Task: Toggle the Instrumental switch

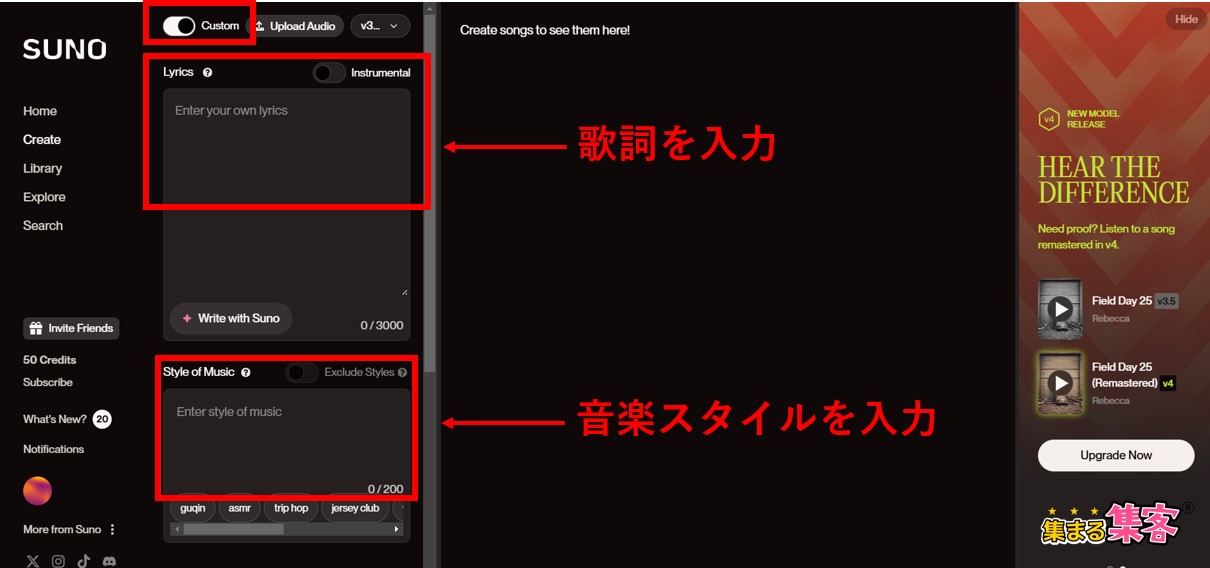Action: tap(329, 73)
